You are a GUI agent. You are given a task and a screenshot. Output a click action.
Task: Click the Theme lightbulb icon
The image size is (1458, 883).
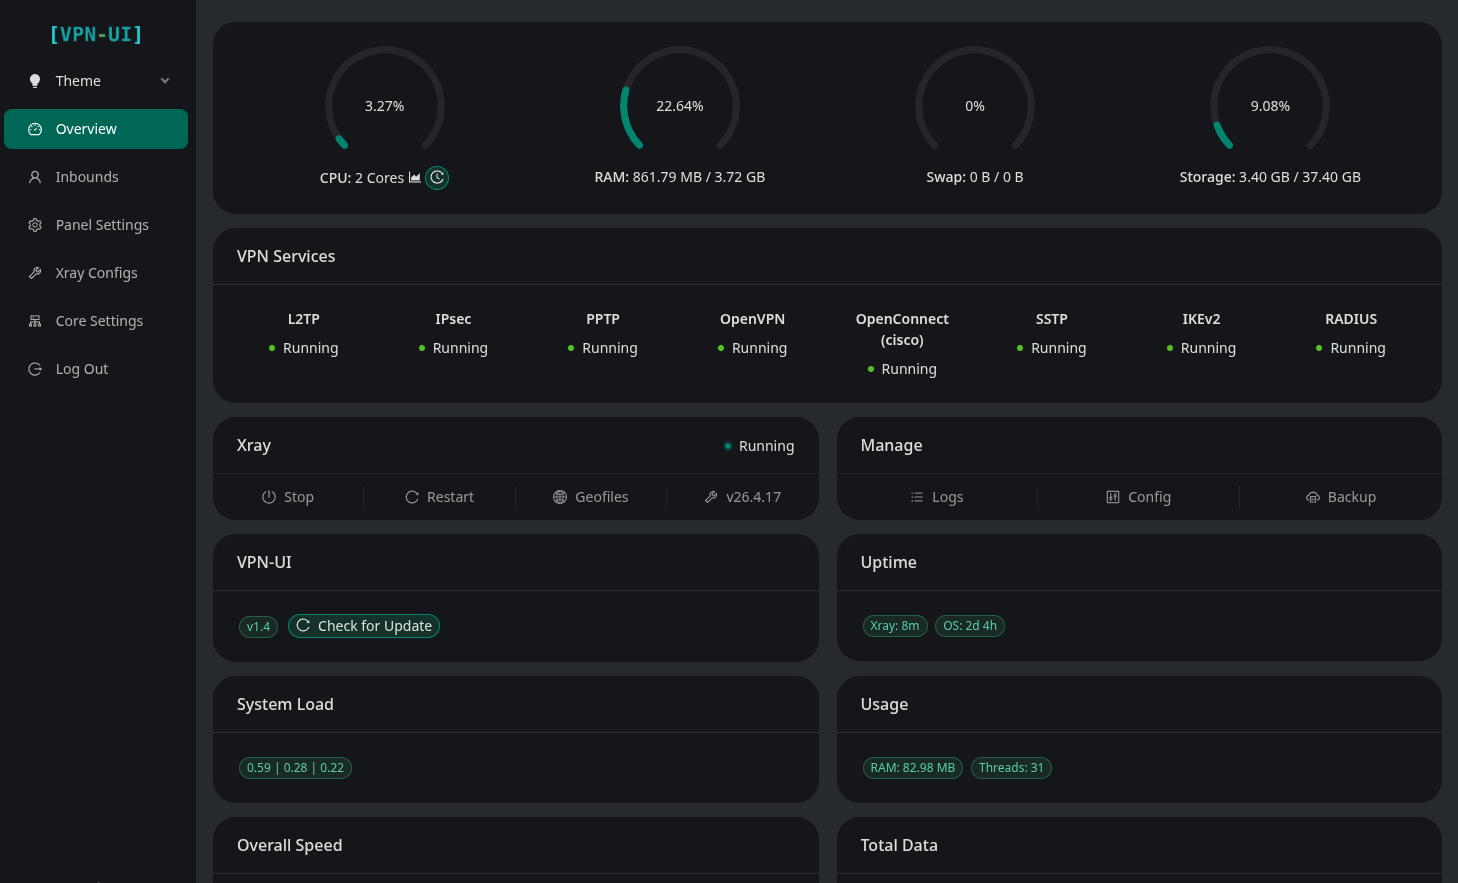(x=35, y=81)
